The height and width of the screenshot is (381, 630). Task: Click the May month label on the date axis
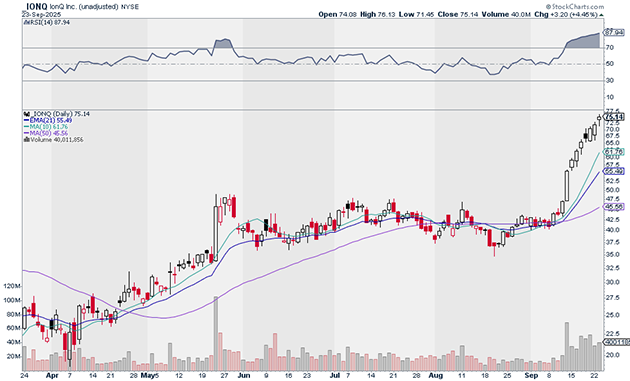(x=147, y=376)
